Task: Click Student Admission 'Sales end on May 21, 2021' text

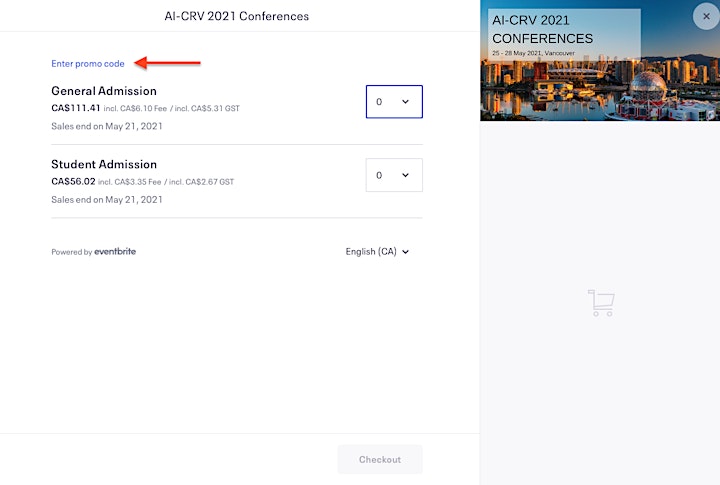Action: 107,200
